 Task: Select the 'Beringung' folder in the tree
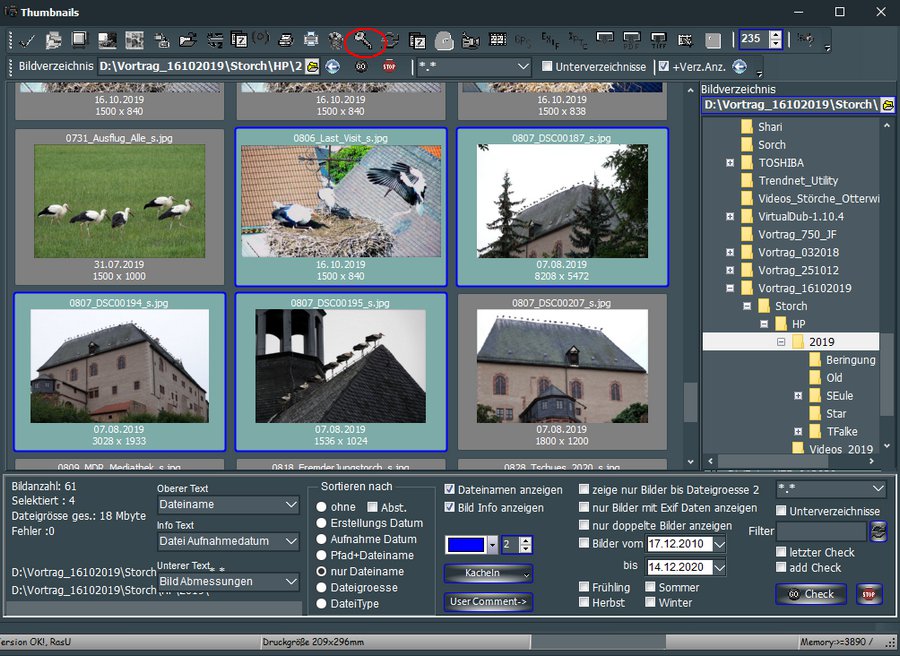tap(849, 360)
